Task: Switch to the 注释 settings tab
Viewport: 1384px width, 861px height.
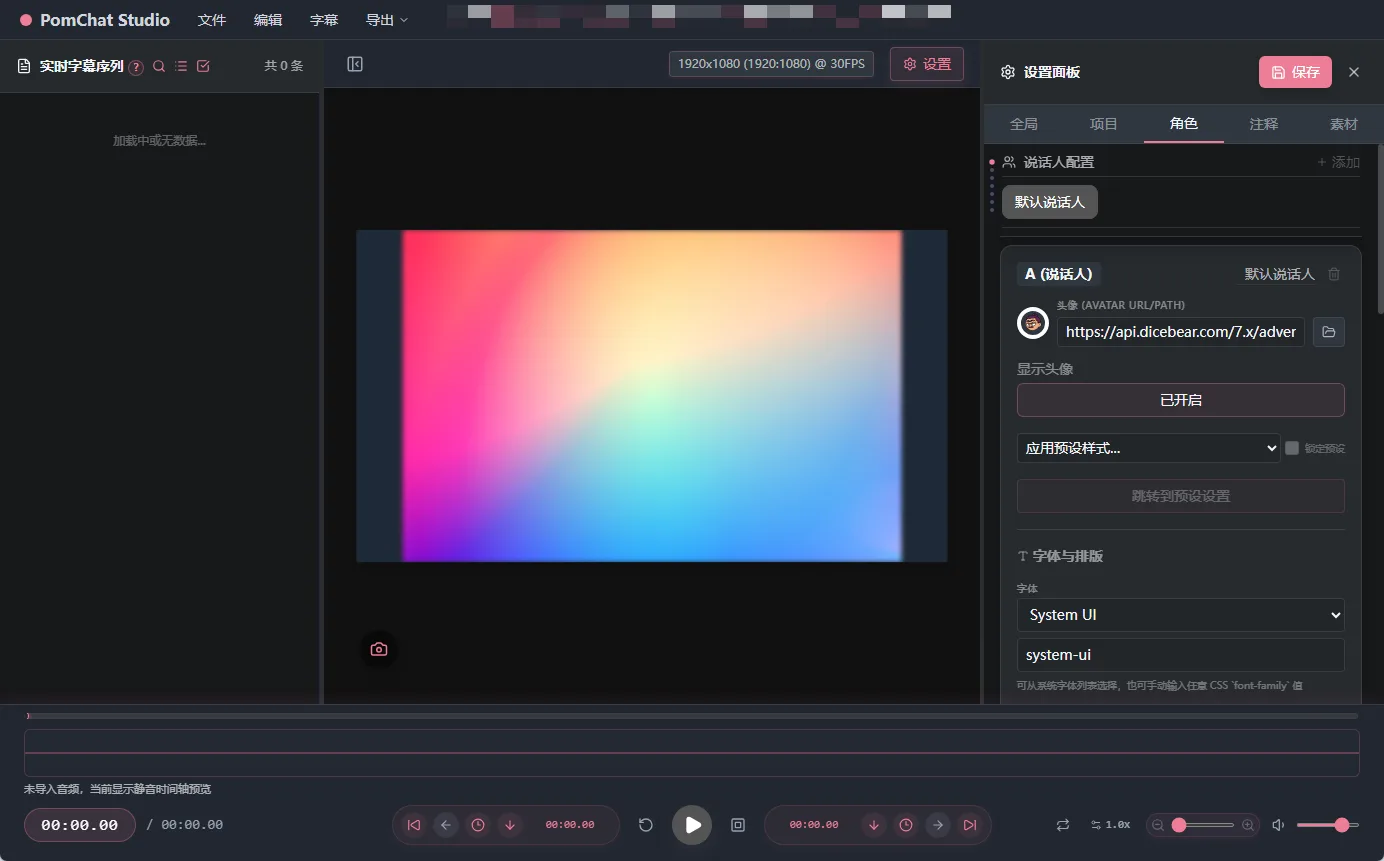Action: [1264, 124]
